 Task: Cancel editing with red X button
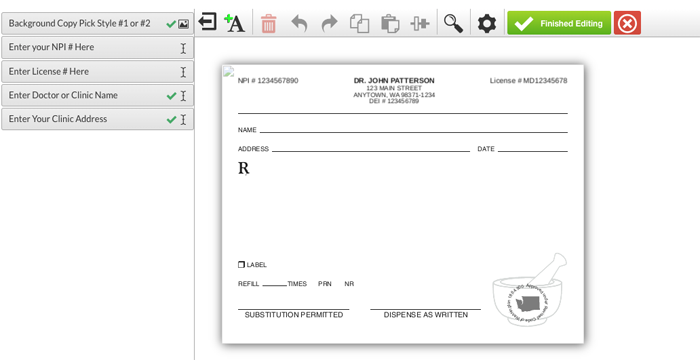(627, 23)
